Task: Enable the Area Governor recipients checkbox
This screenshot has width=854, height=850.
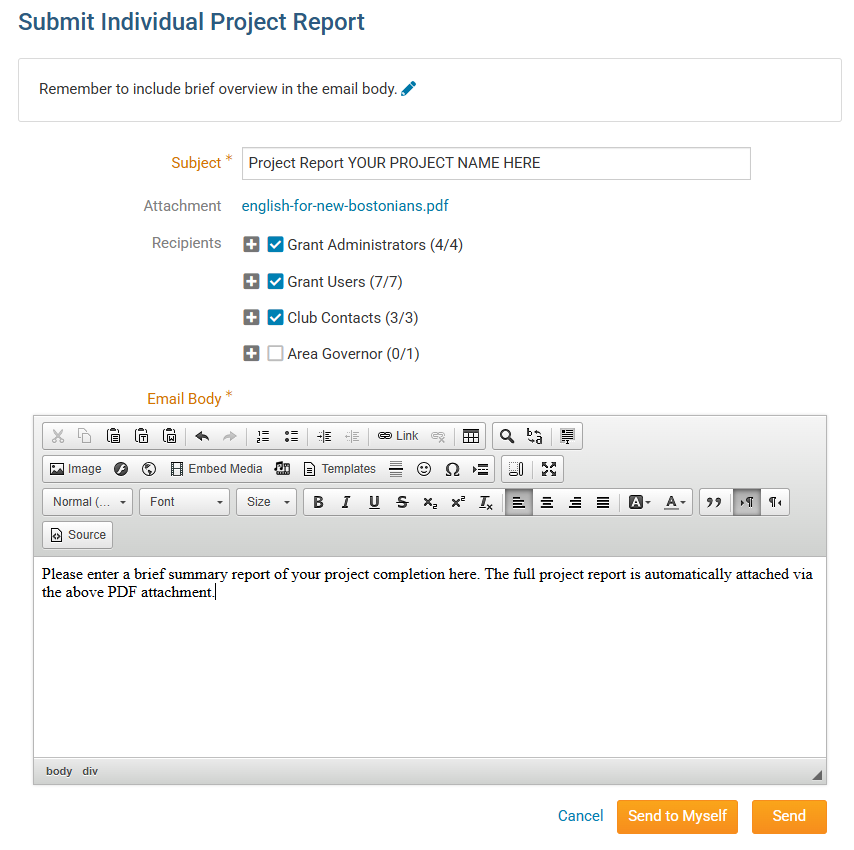Action: 276,353
